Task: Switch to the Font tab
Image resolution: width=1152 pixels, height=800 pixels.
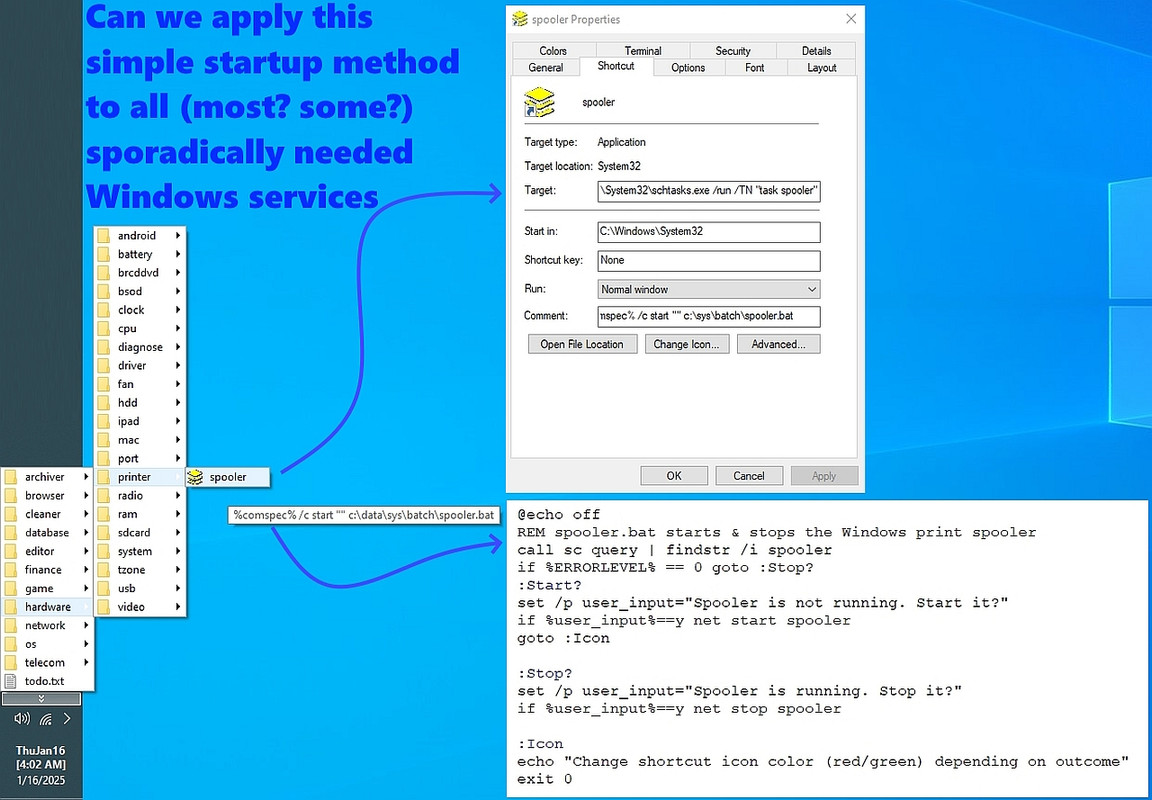Action: pos(755,68)
